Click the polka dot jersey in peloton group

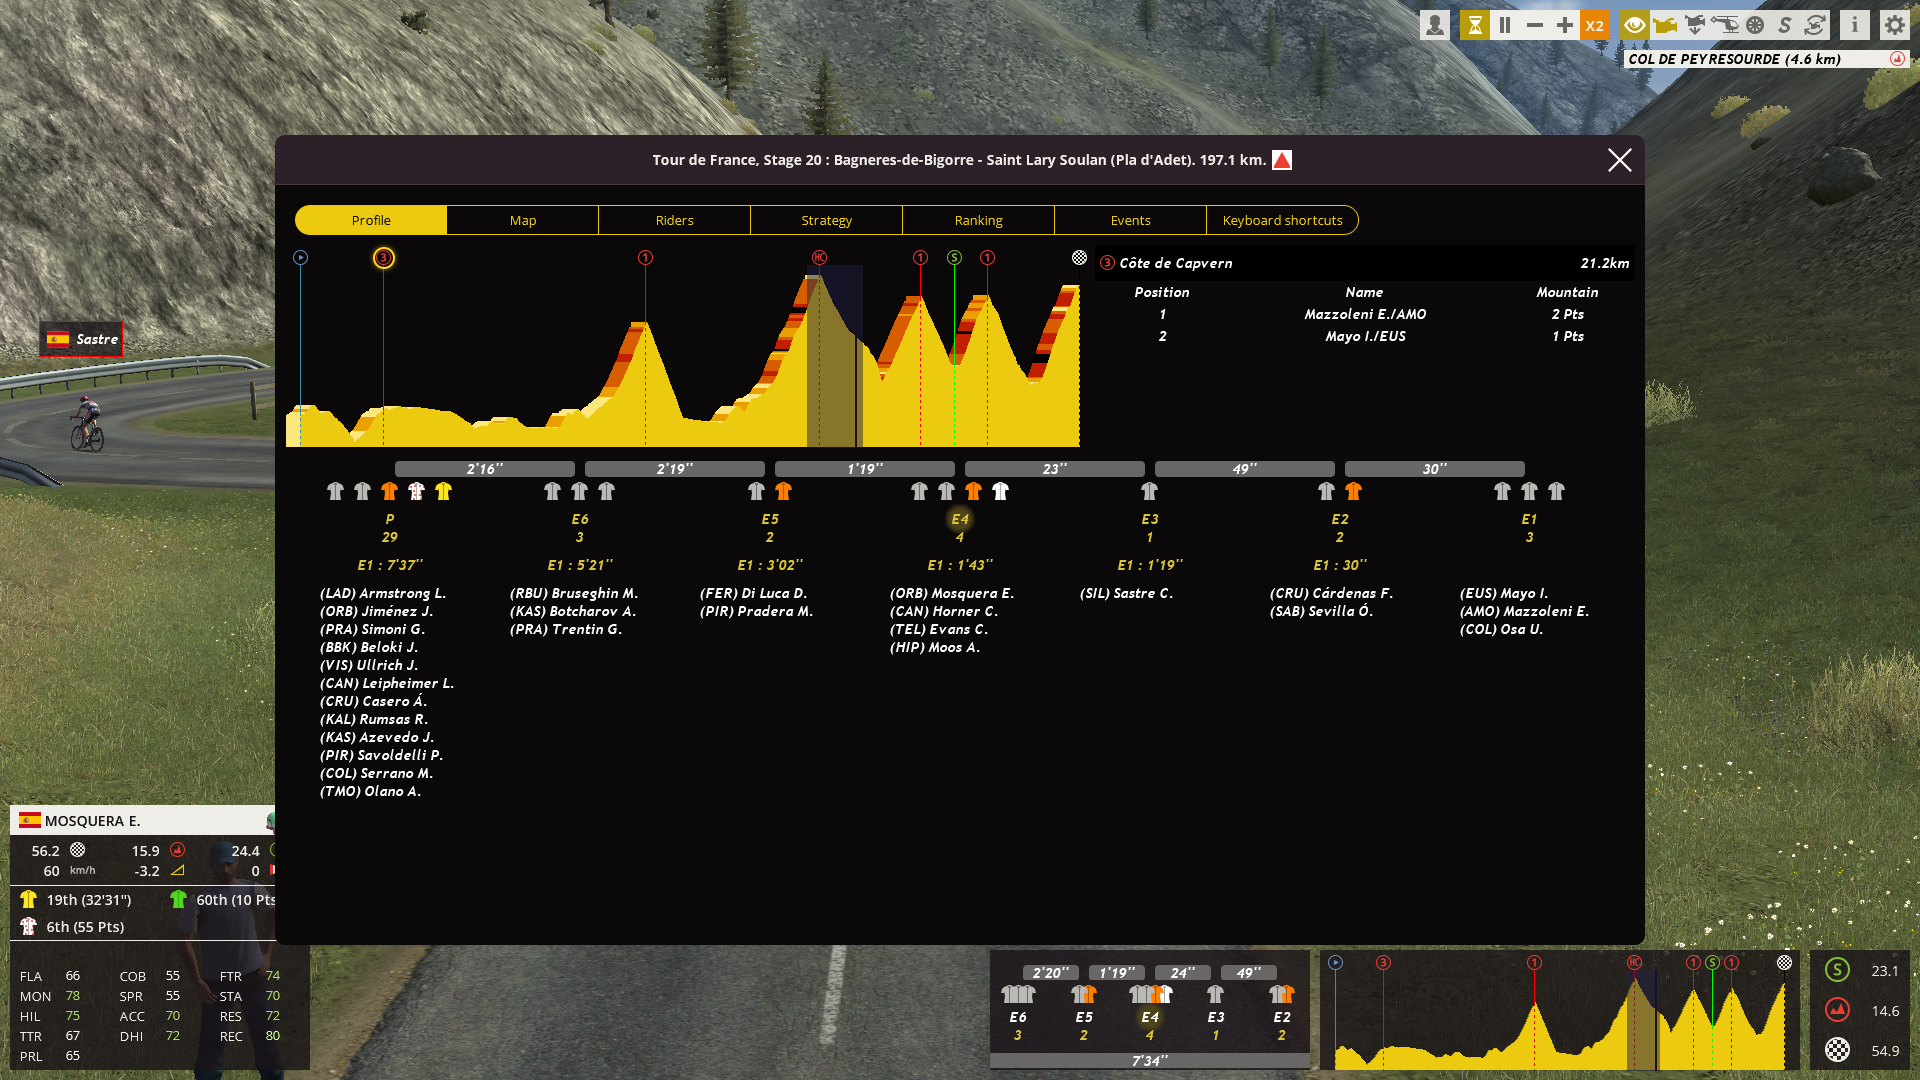[417, 491]
